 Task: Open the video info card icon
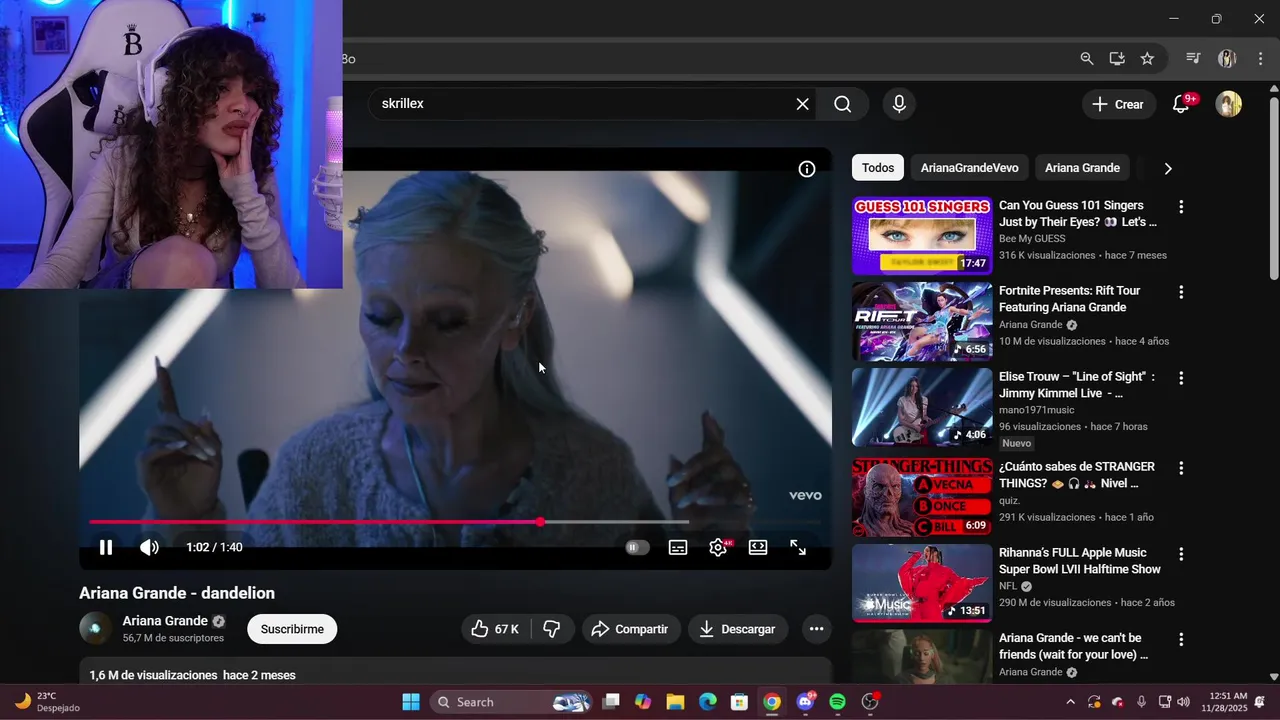click(x=807, y=169)
